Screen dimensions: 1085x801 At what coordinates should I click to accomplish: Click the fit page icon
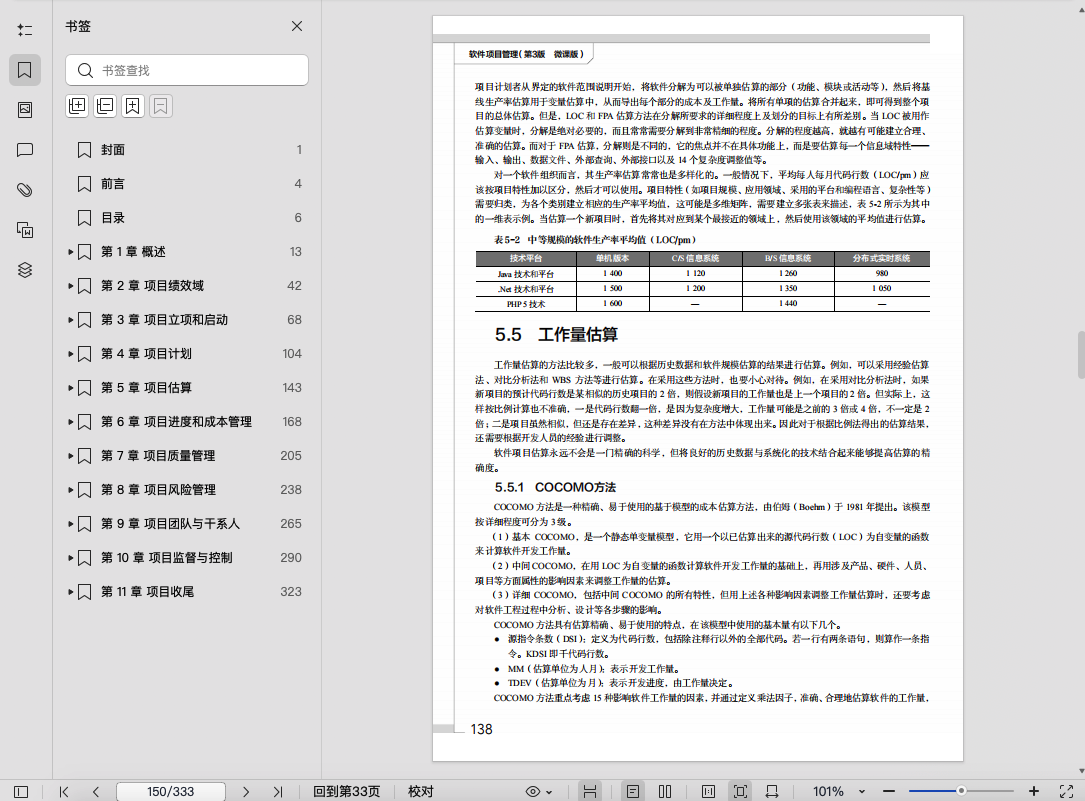[740, 791]
